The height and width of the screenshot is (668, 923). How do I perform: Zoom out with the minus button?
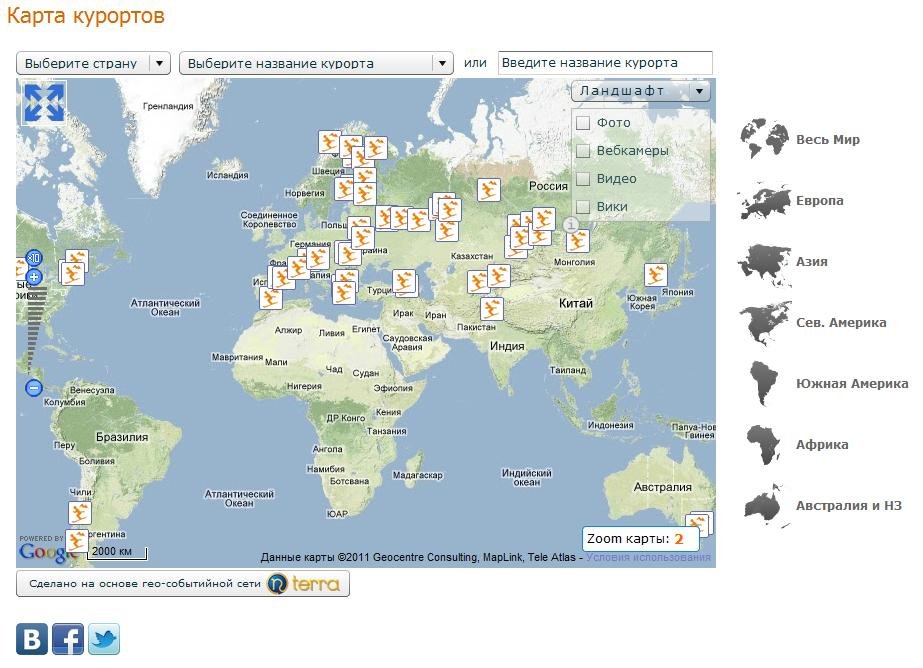point(34,388)
